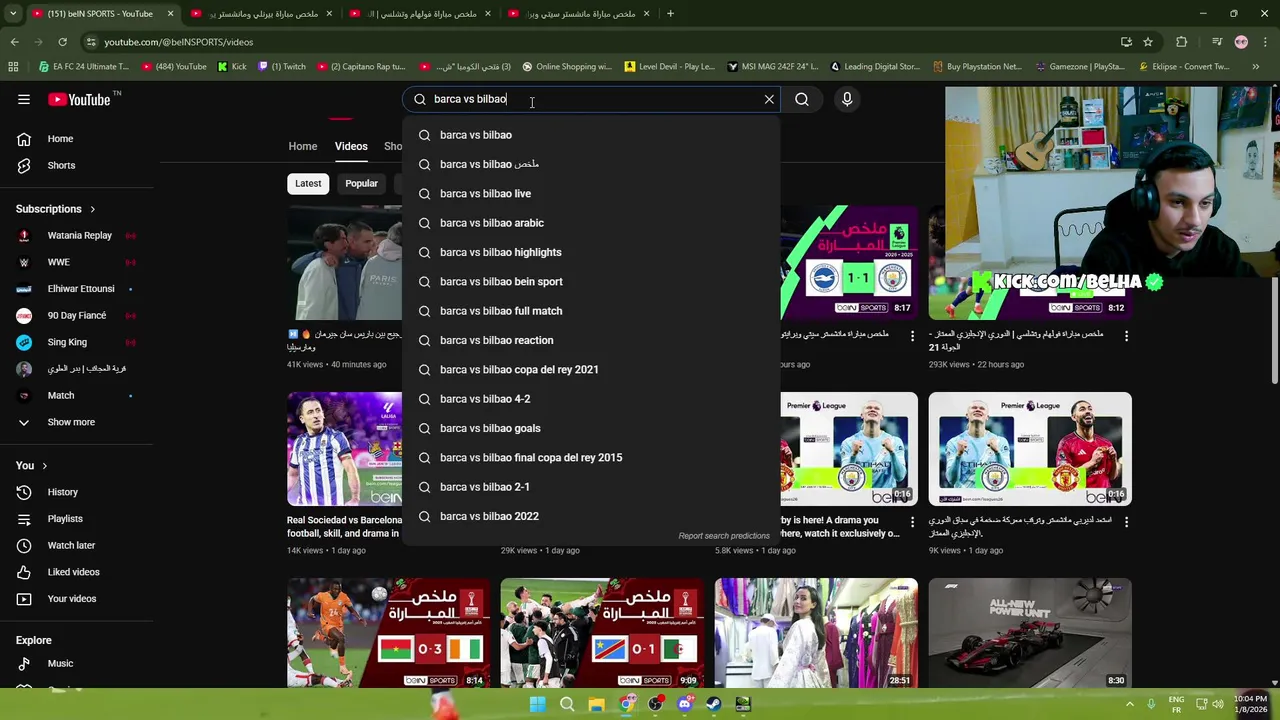Open WWE subscription channel
Screen dimensions: 1280x720
click(77, 262)
